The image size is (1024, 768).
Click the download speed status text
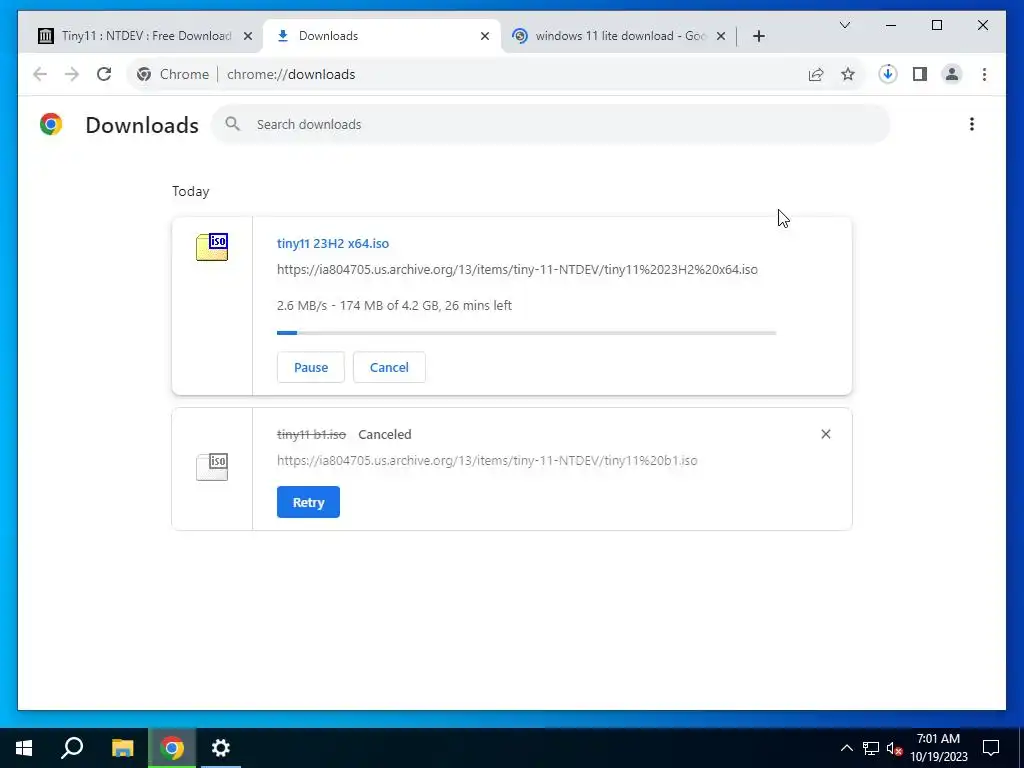(394, 306)
